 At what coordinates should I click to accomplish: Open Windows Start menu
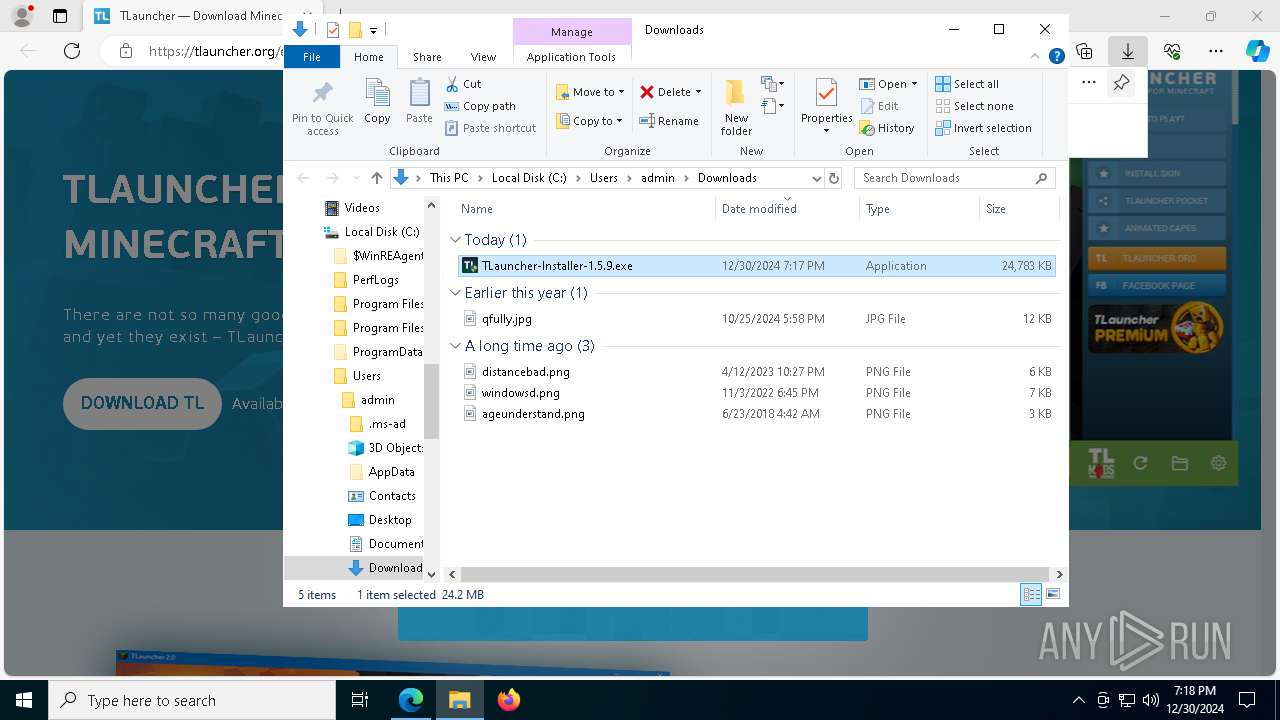23,700
